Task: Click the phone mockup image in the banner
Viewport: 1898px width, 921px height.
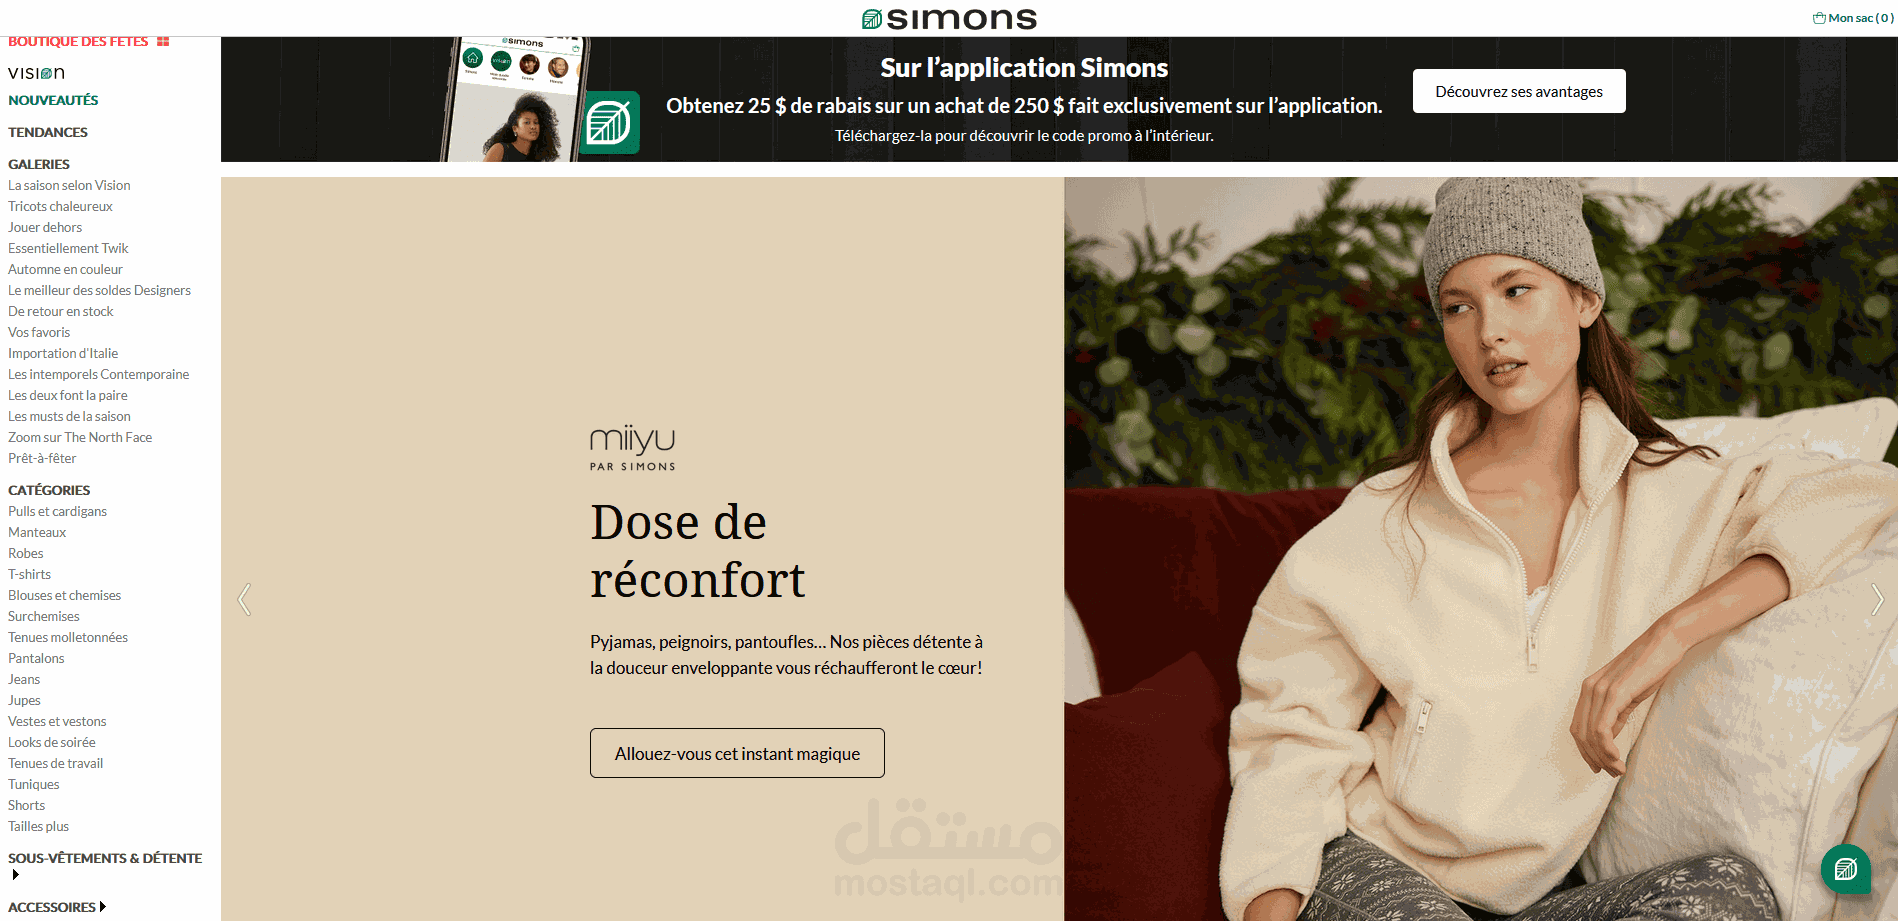Action: 515,100
